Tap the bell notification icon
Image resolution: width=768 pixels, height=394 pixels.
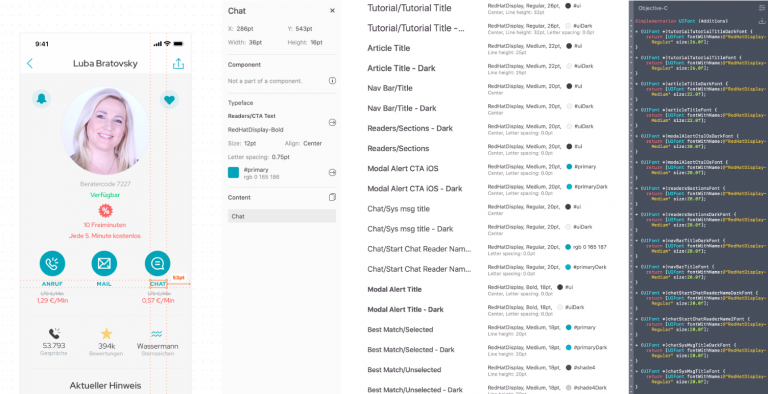coord(42,99)
